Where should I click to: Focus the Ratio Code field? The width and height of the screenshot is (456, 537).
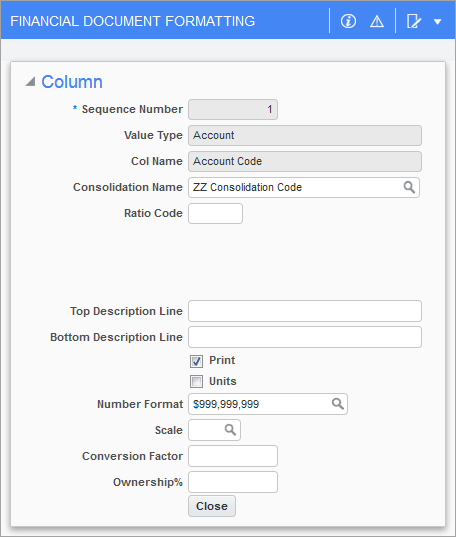coord(215,213)
